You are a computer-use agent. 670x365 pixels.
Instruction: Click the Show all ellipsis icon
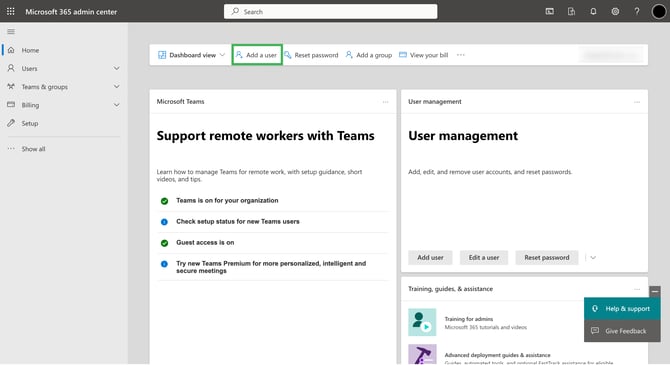pyautogui.click(x=11, y=149)
